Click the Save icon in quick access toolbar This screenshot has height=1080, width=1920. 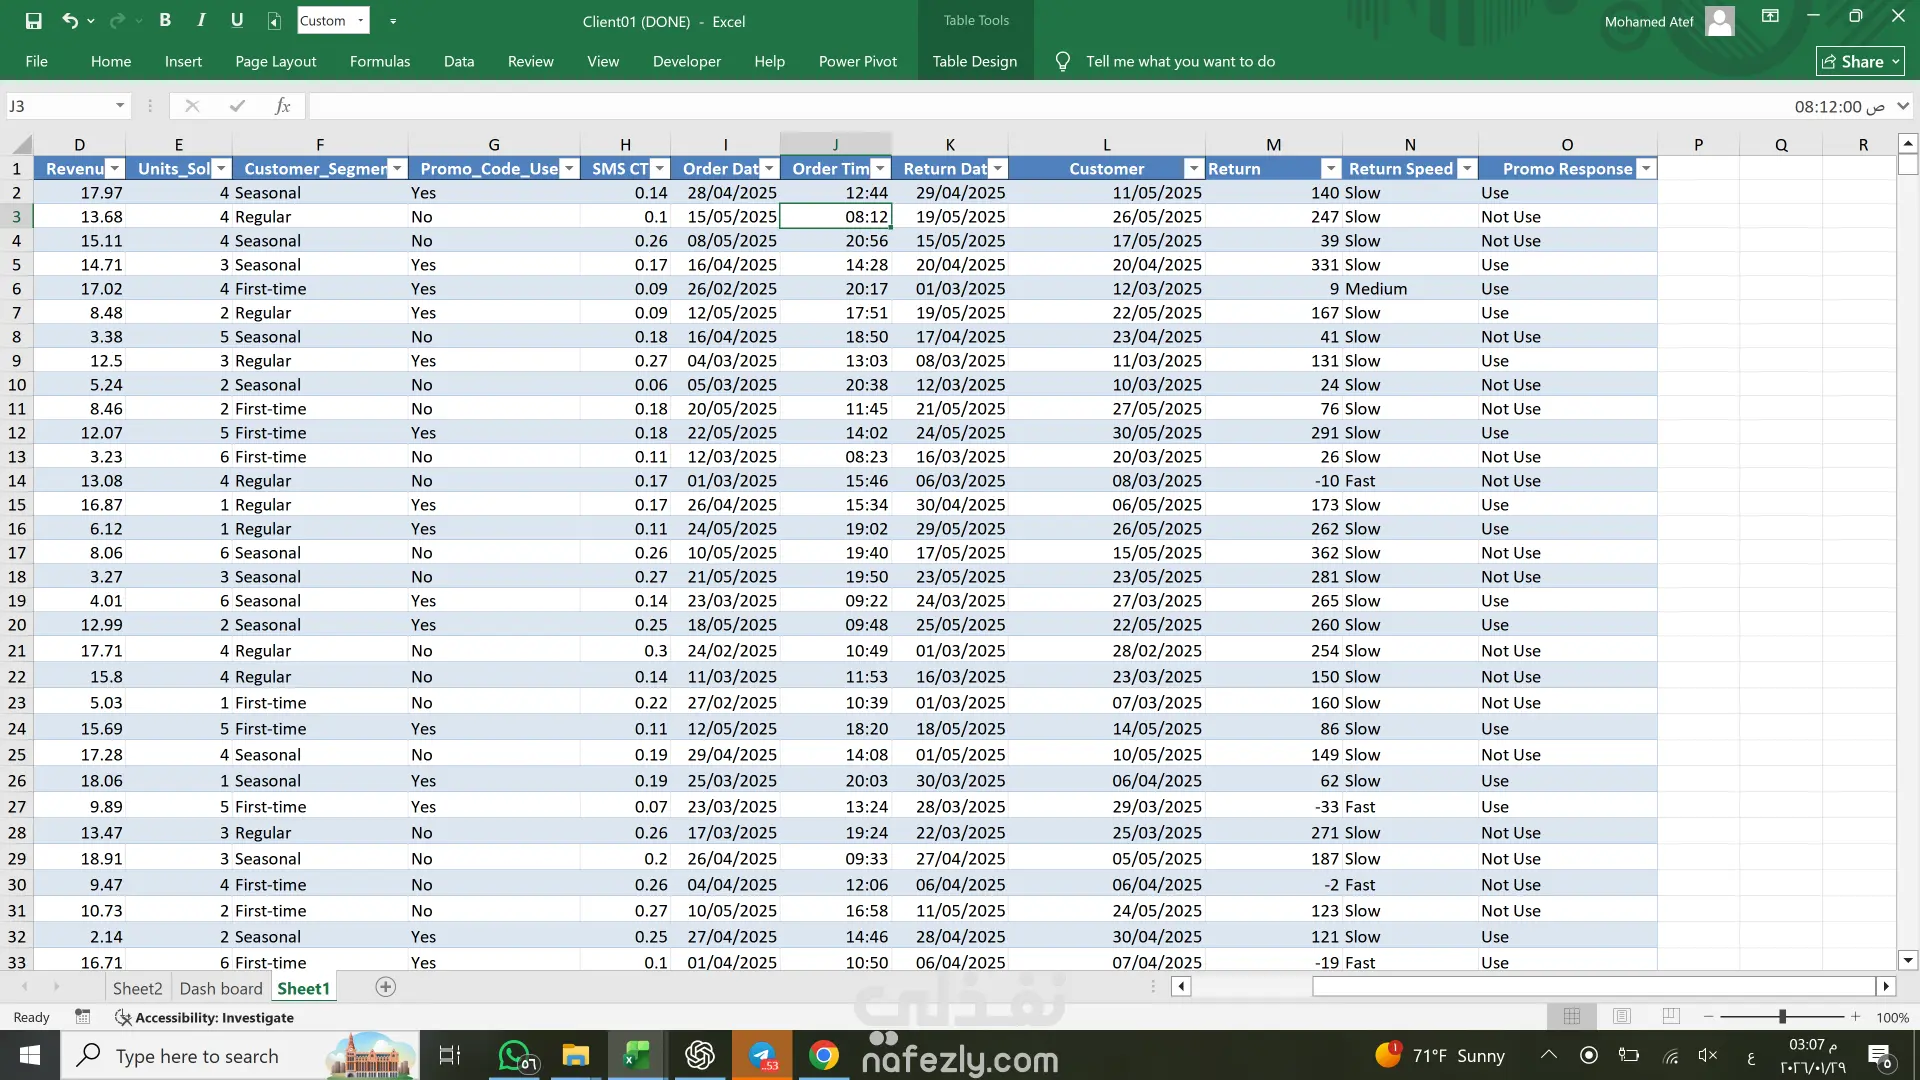[33, 20]
